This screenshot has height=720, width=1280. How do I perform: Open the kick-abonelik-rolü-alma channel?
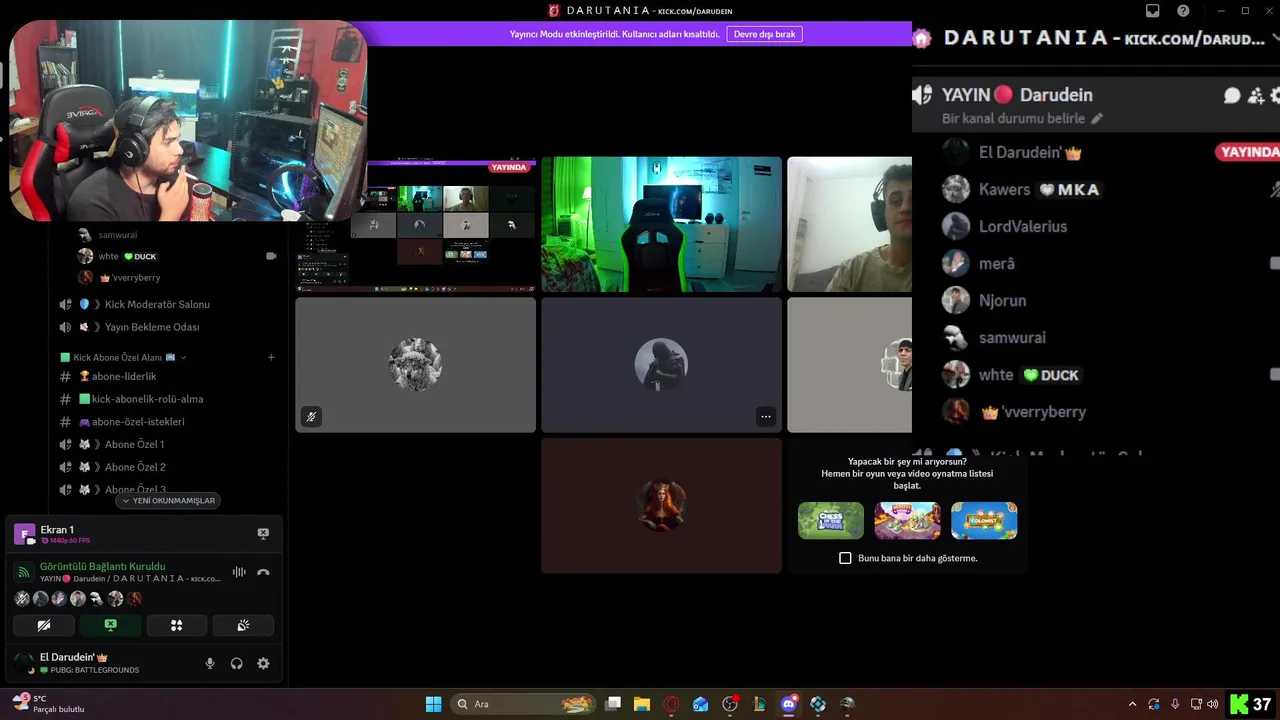tap(147, 399)
